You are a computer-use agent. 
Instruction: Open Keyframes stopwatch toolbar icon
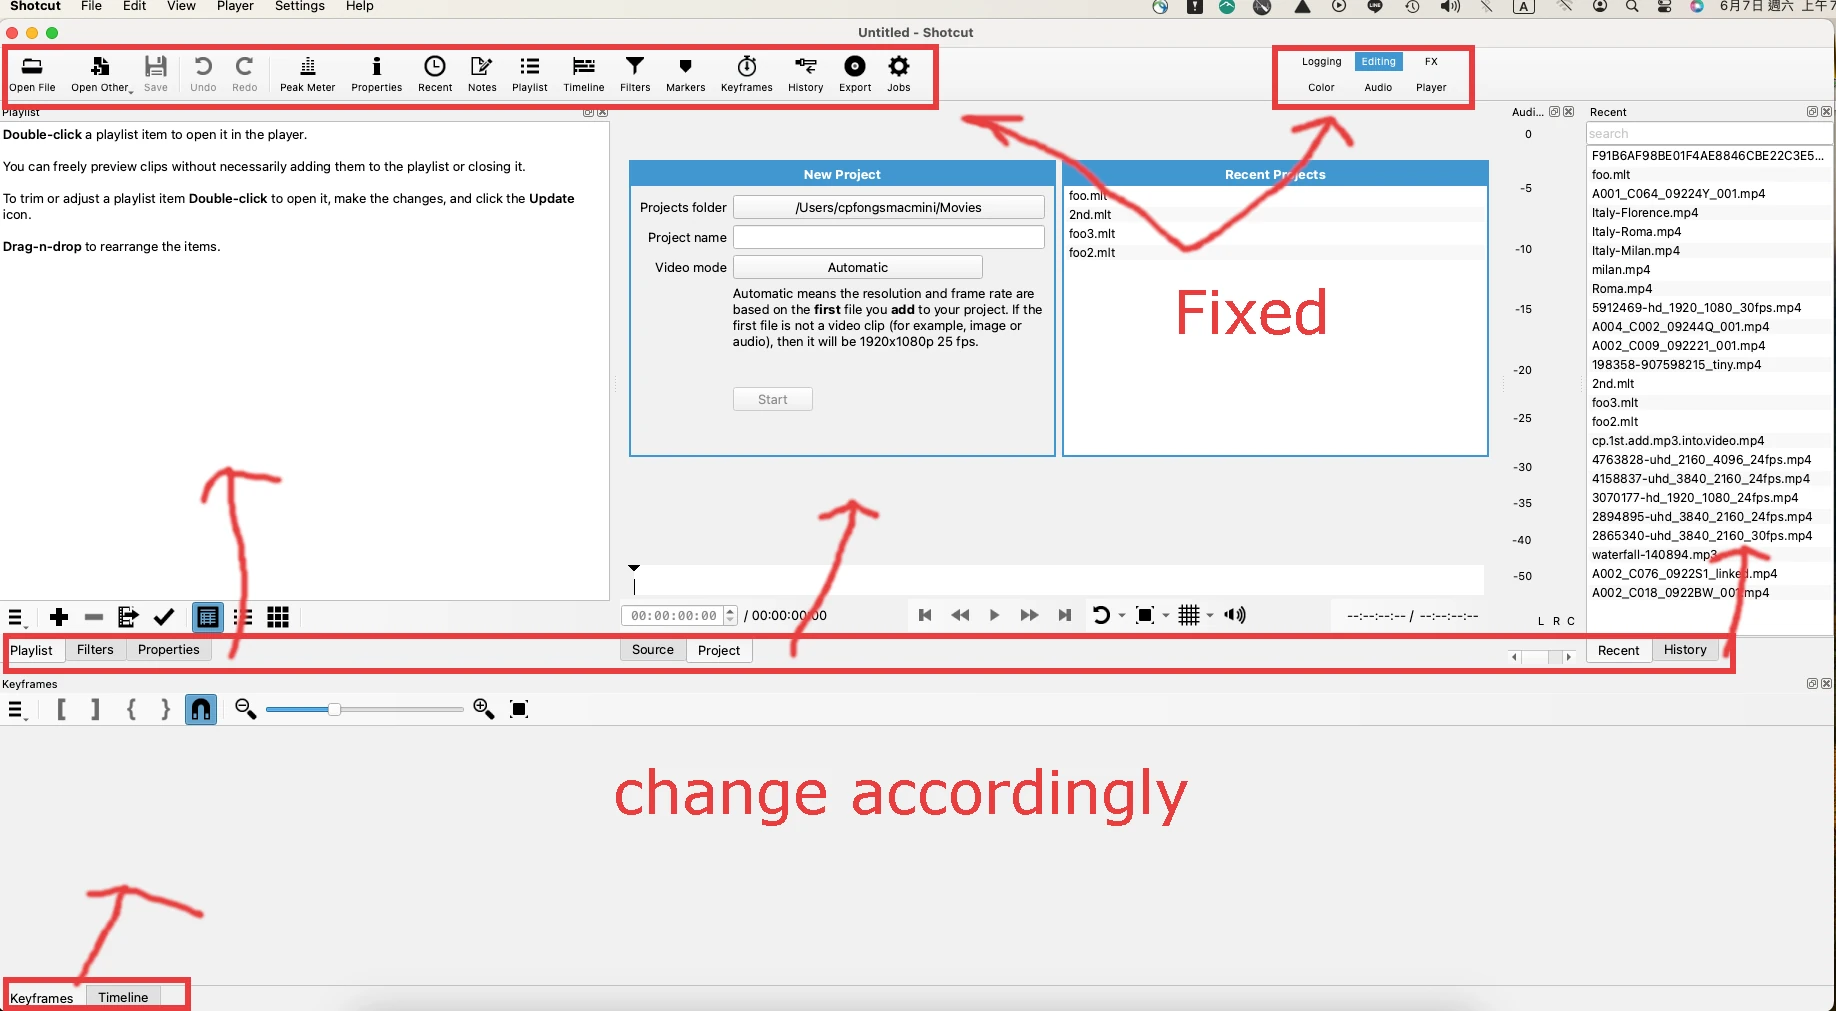746,74
